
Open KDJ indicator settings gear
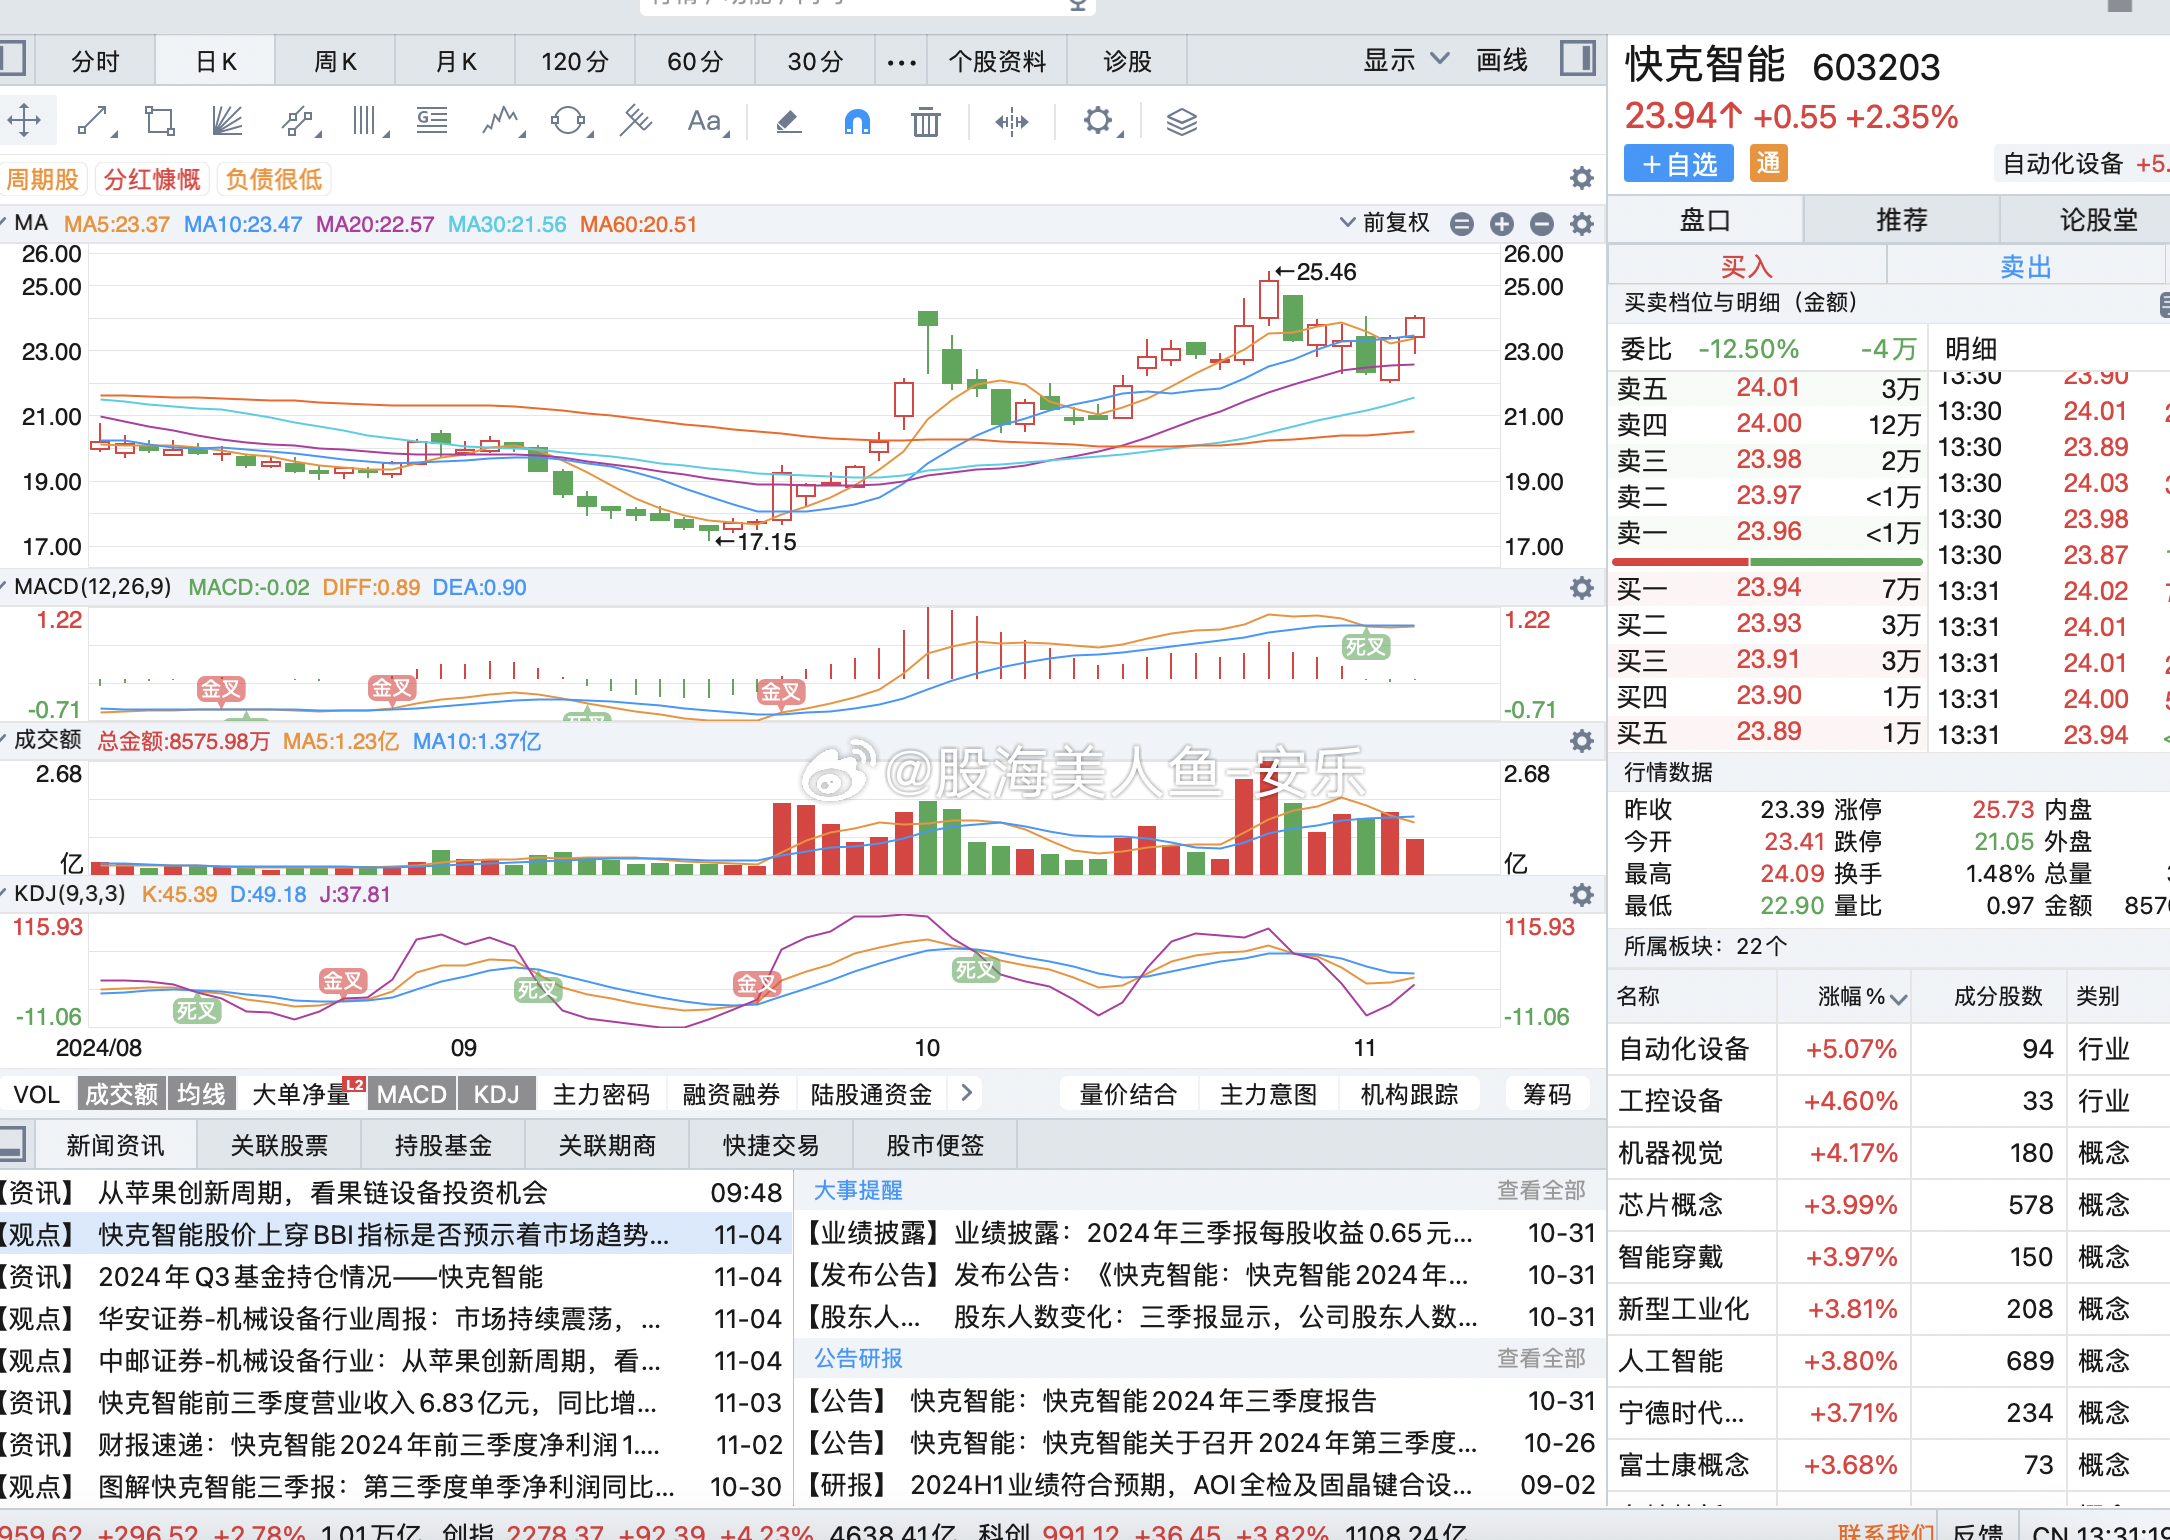click(x=1581, y=894)
